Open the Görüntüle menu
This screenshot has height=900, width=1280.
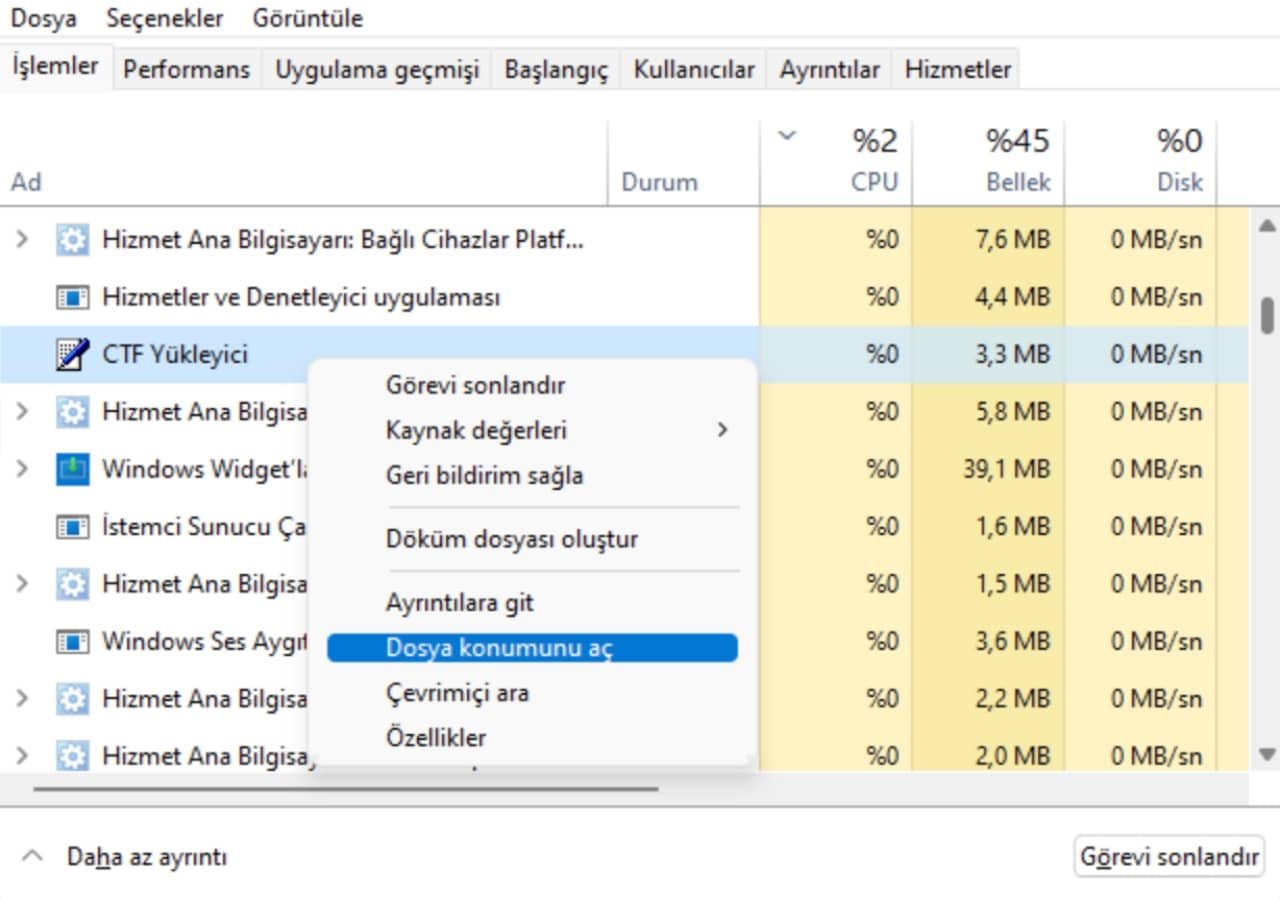(x=307, y=18)
